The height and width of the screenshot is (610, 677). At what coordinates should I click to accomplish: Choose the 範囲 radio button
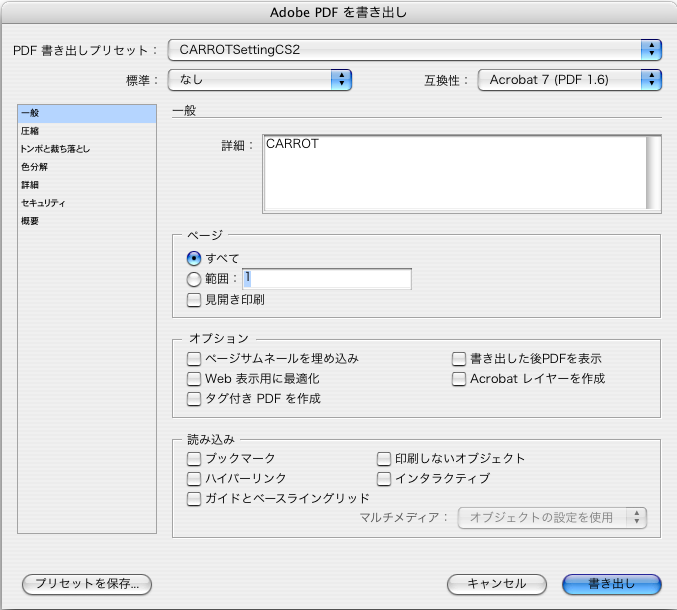194,279
